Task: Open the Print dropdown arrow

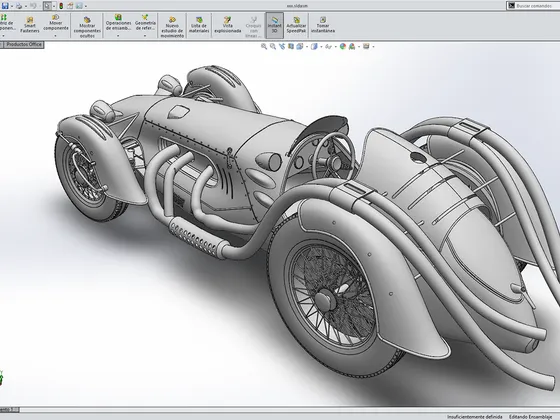Action: tap(26, 6)
